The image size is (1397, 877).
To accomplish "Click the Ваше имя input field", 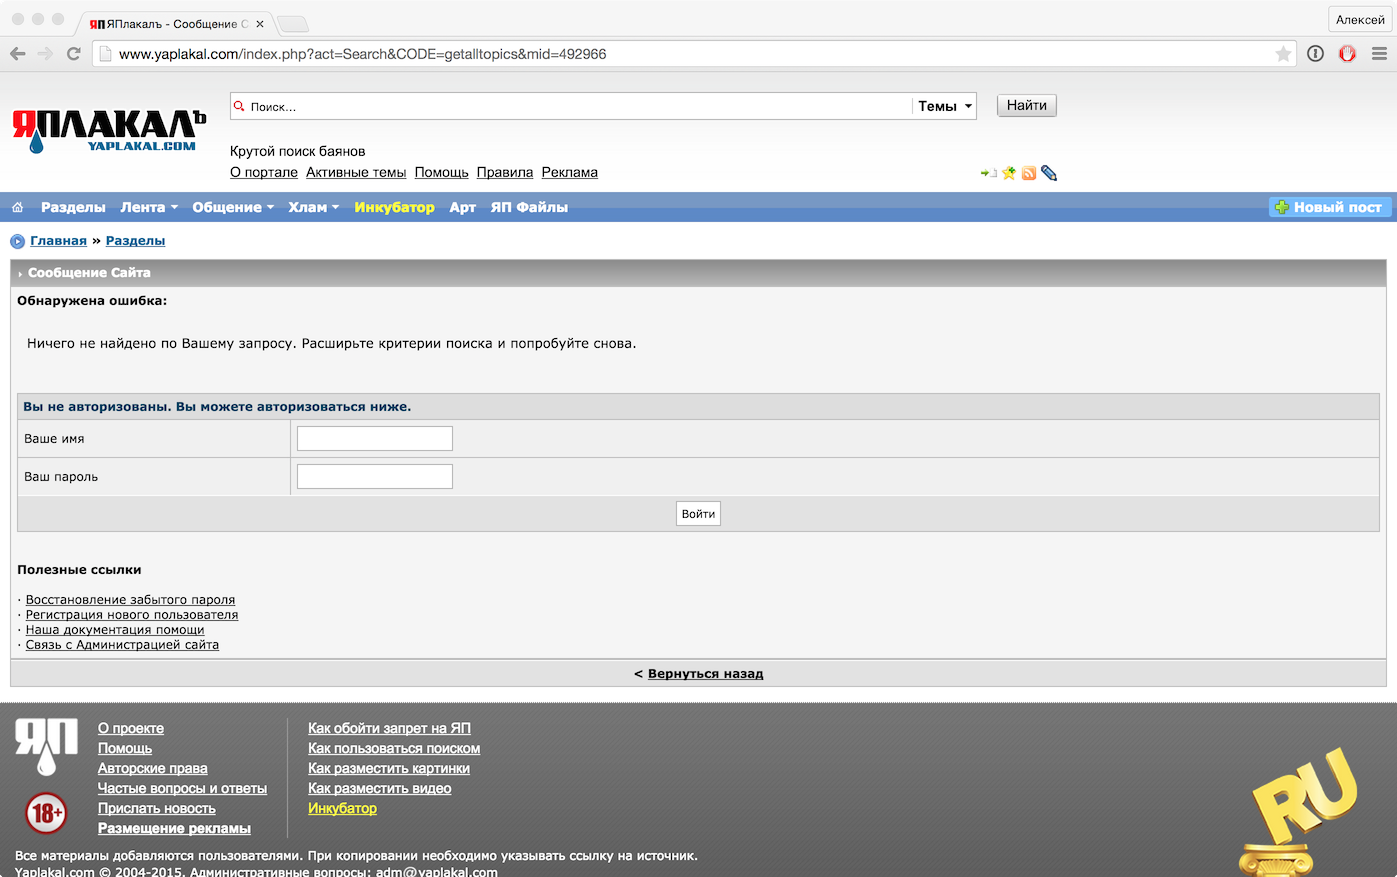I will tap(375, 439).
